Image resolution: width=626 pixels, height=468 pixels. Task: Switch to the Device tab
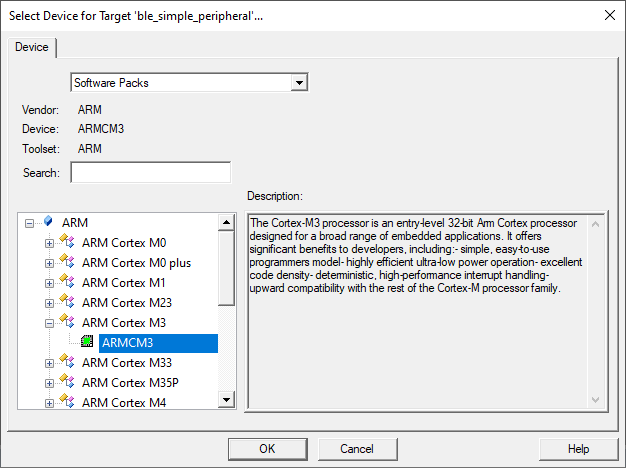tap(32, 47)
